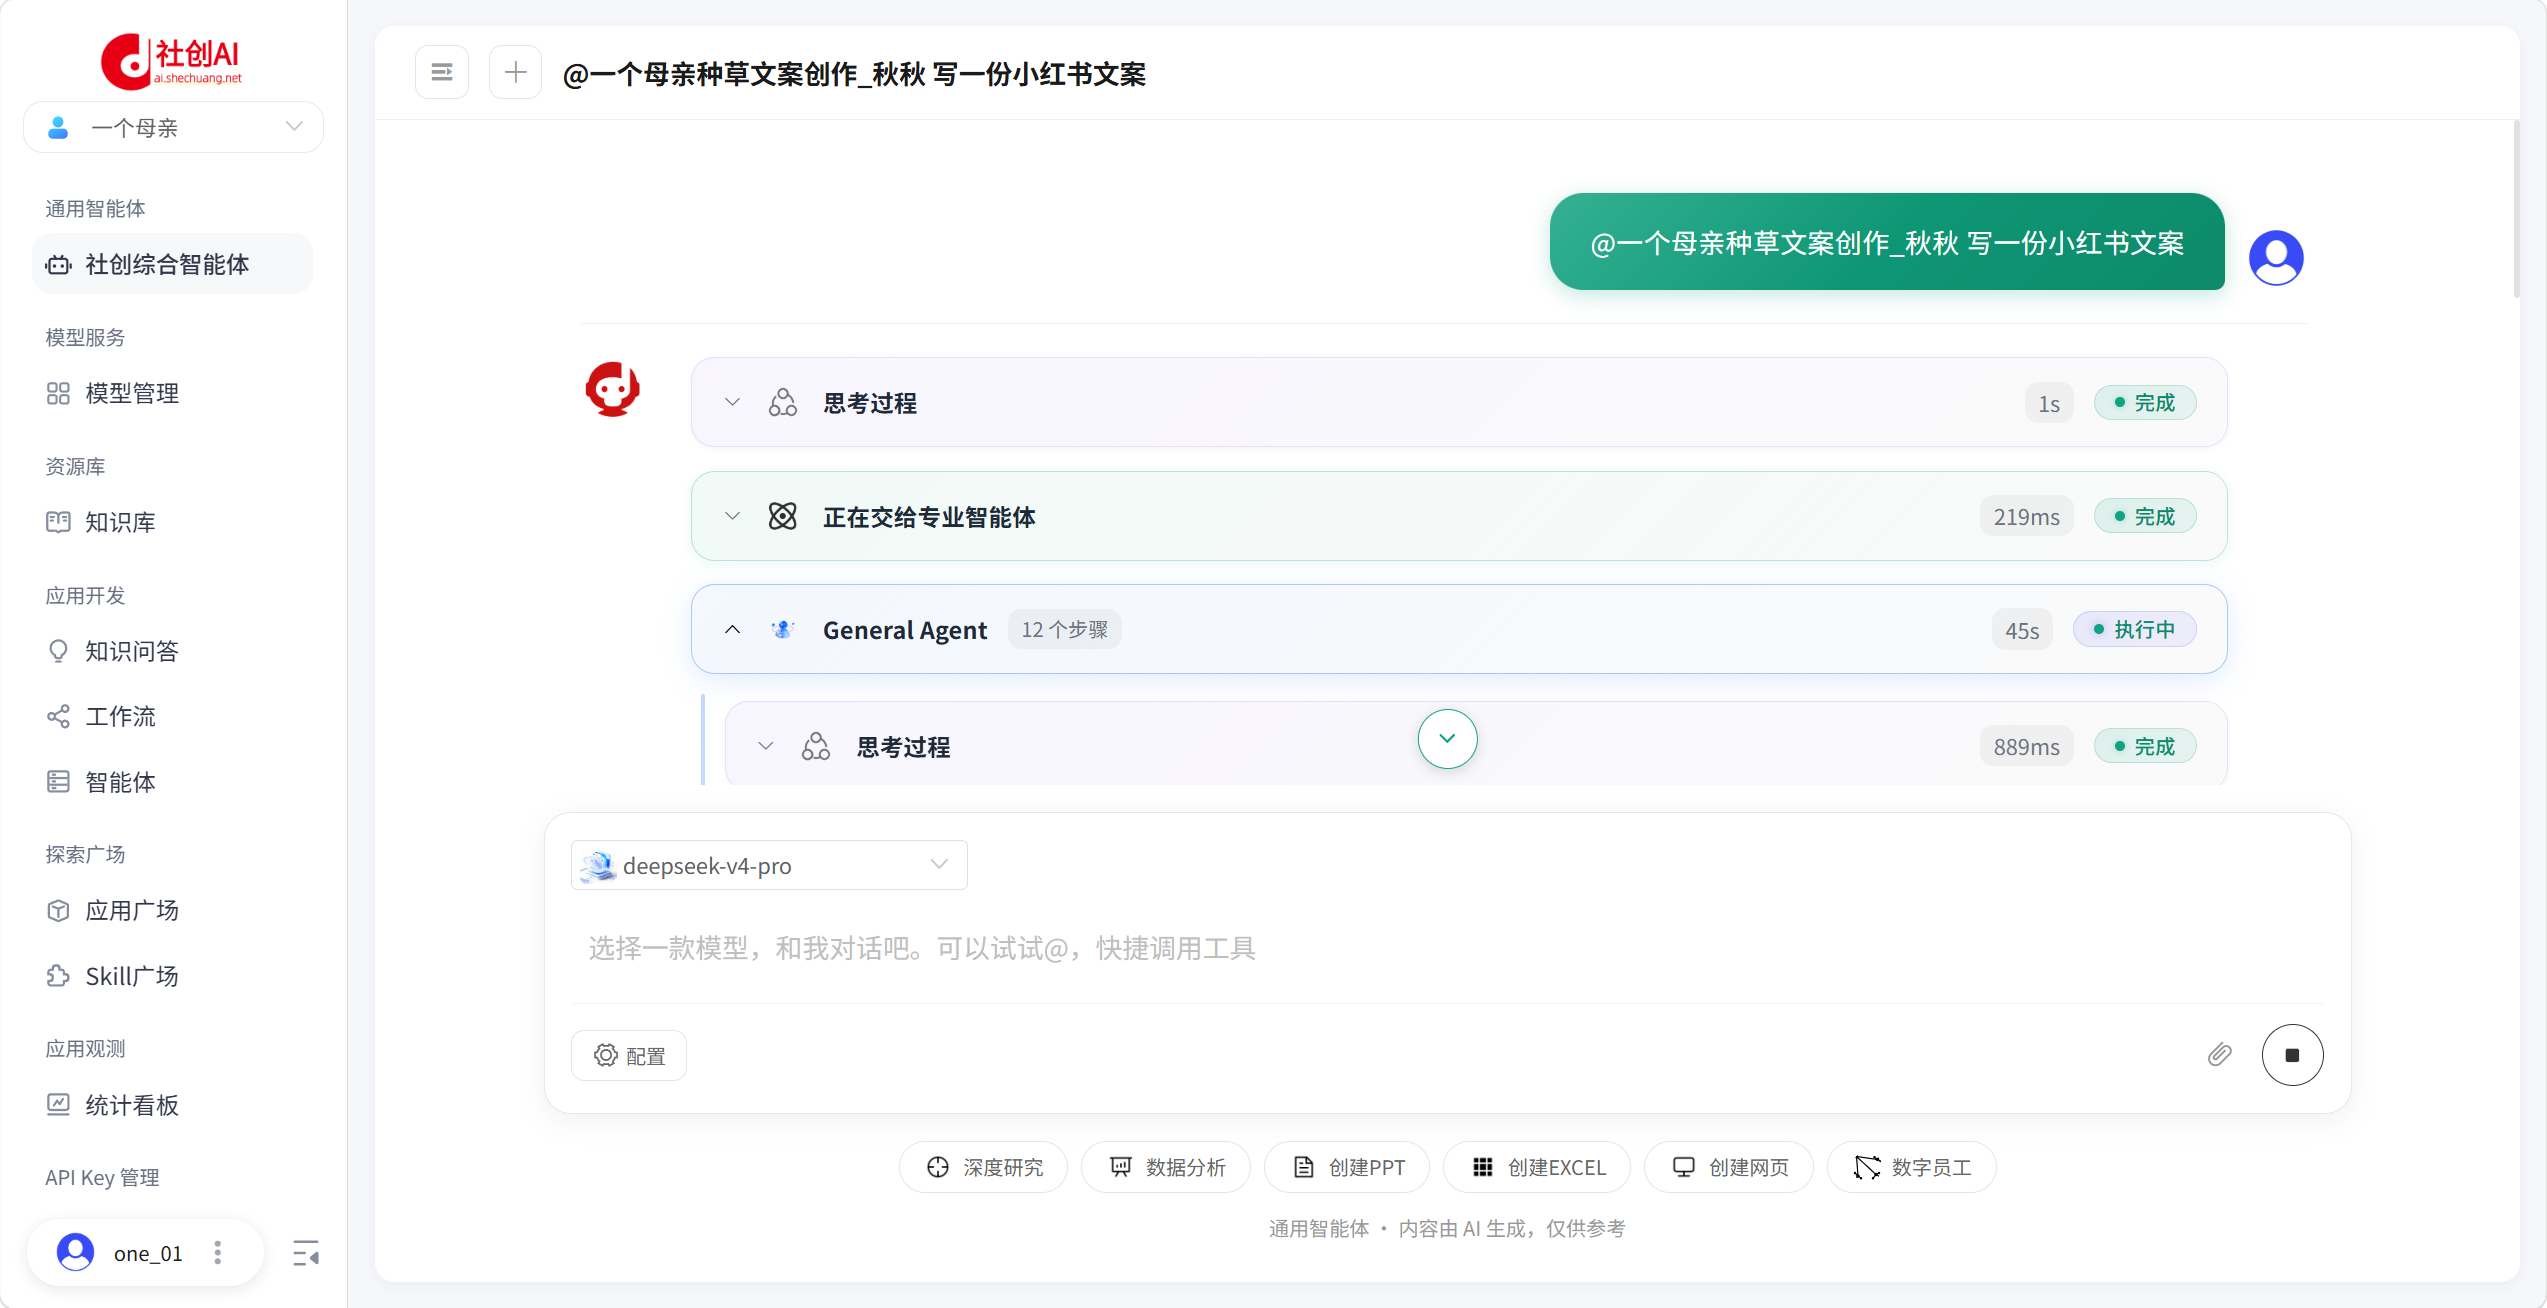Click the chat area vertical scrollbar
Image resolution: width=2547 pixels, height=1308 pixels.
tap(2517, 208)
